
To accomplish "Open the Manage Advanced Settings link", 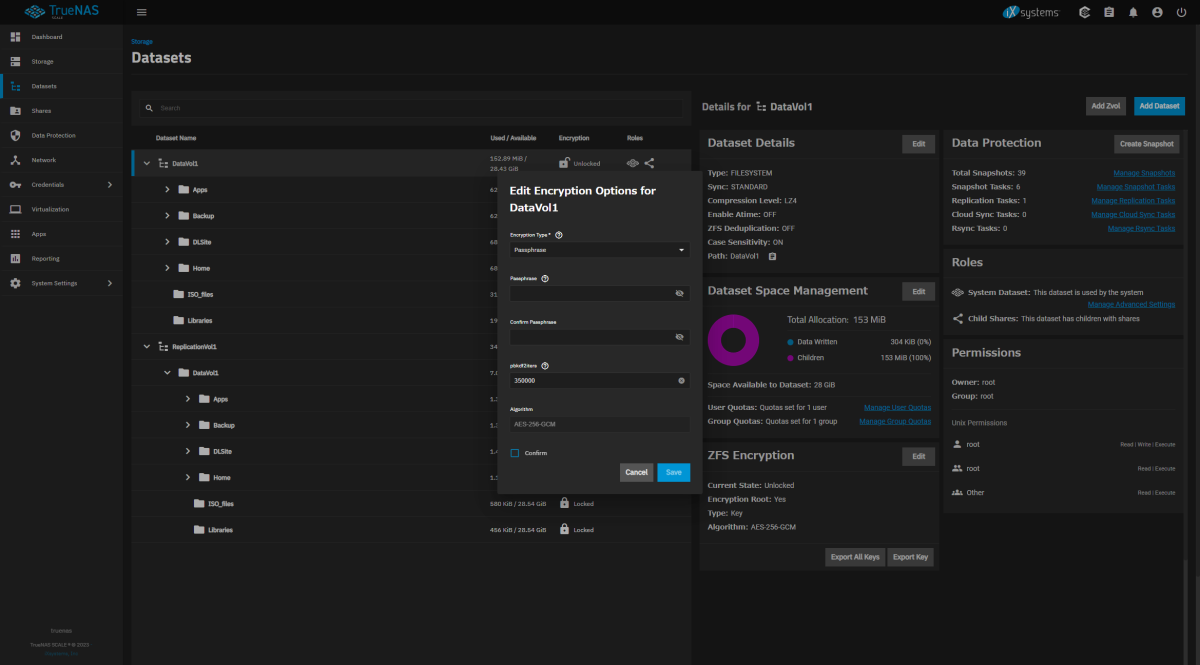I will pos(1131,304).
